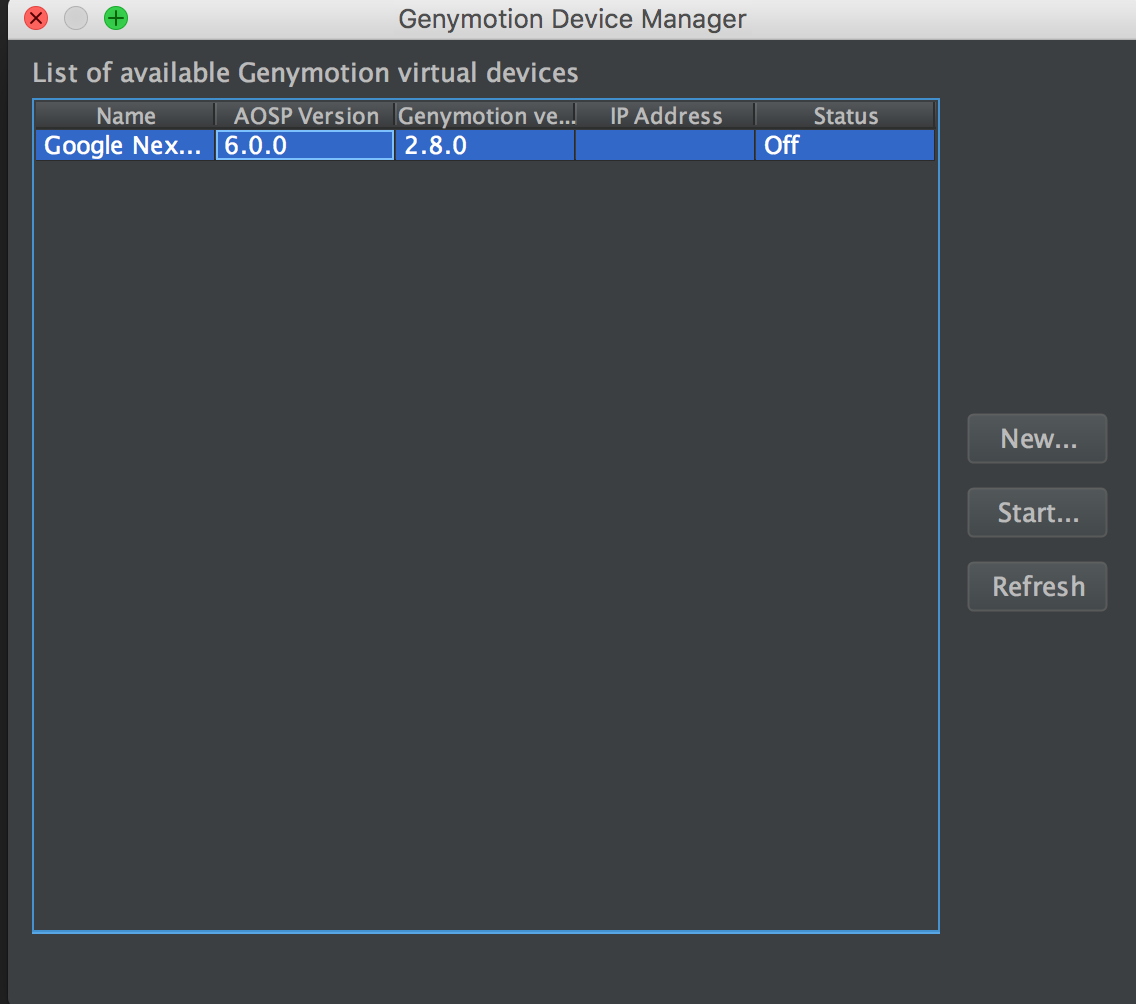This screenshot has height=1004, width=1136.
Task: Click the green maximize window button
Action: tap(116, 18)
